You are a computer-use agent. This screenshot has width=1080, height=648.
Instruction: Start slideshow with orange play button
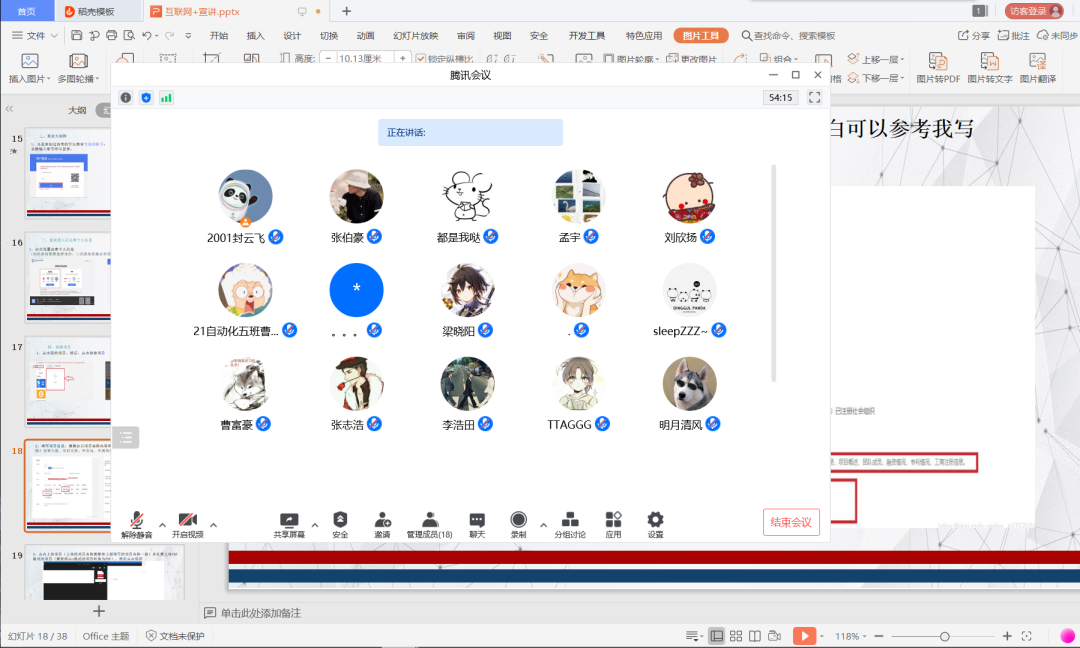pos(804,636)
